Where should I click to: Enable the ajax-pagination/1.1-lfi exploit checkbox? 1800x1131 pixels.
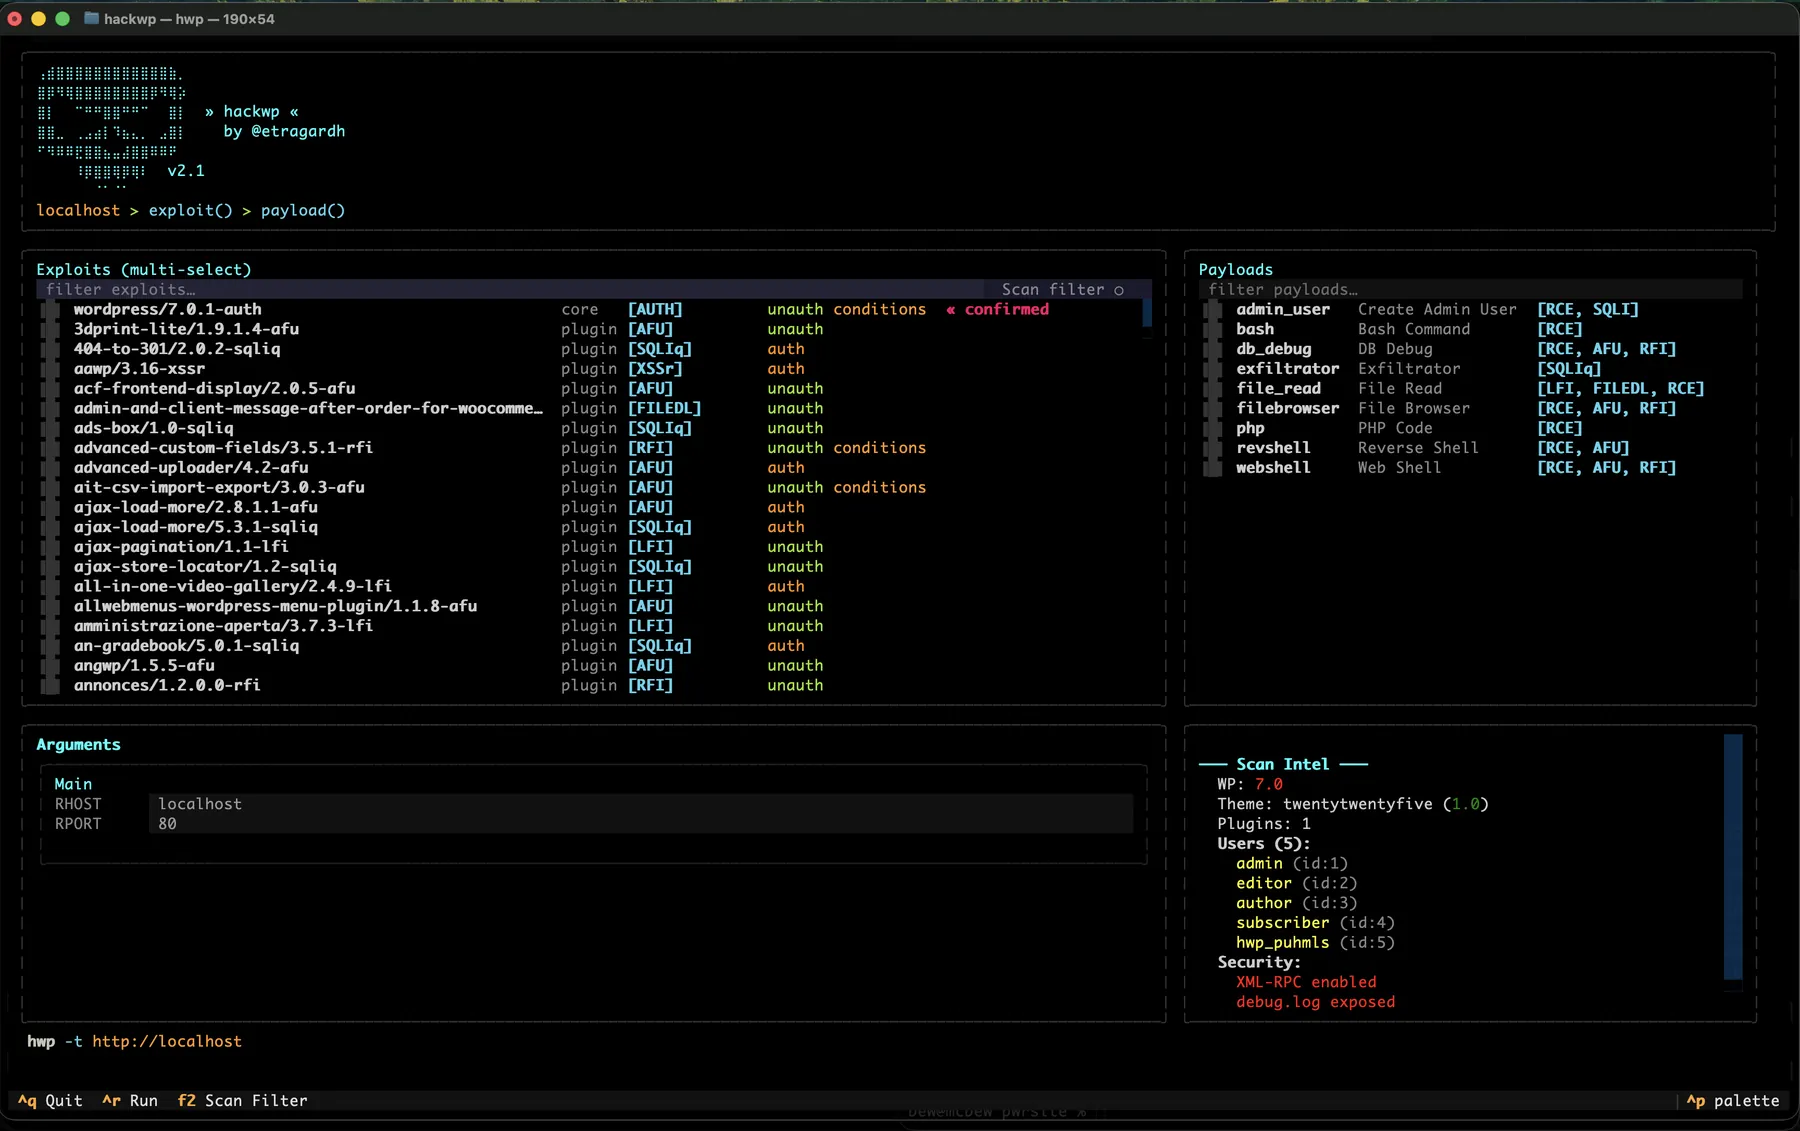coord(51,547)
